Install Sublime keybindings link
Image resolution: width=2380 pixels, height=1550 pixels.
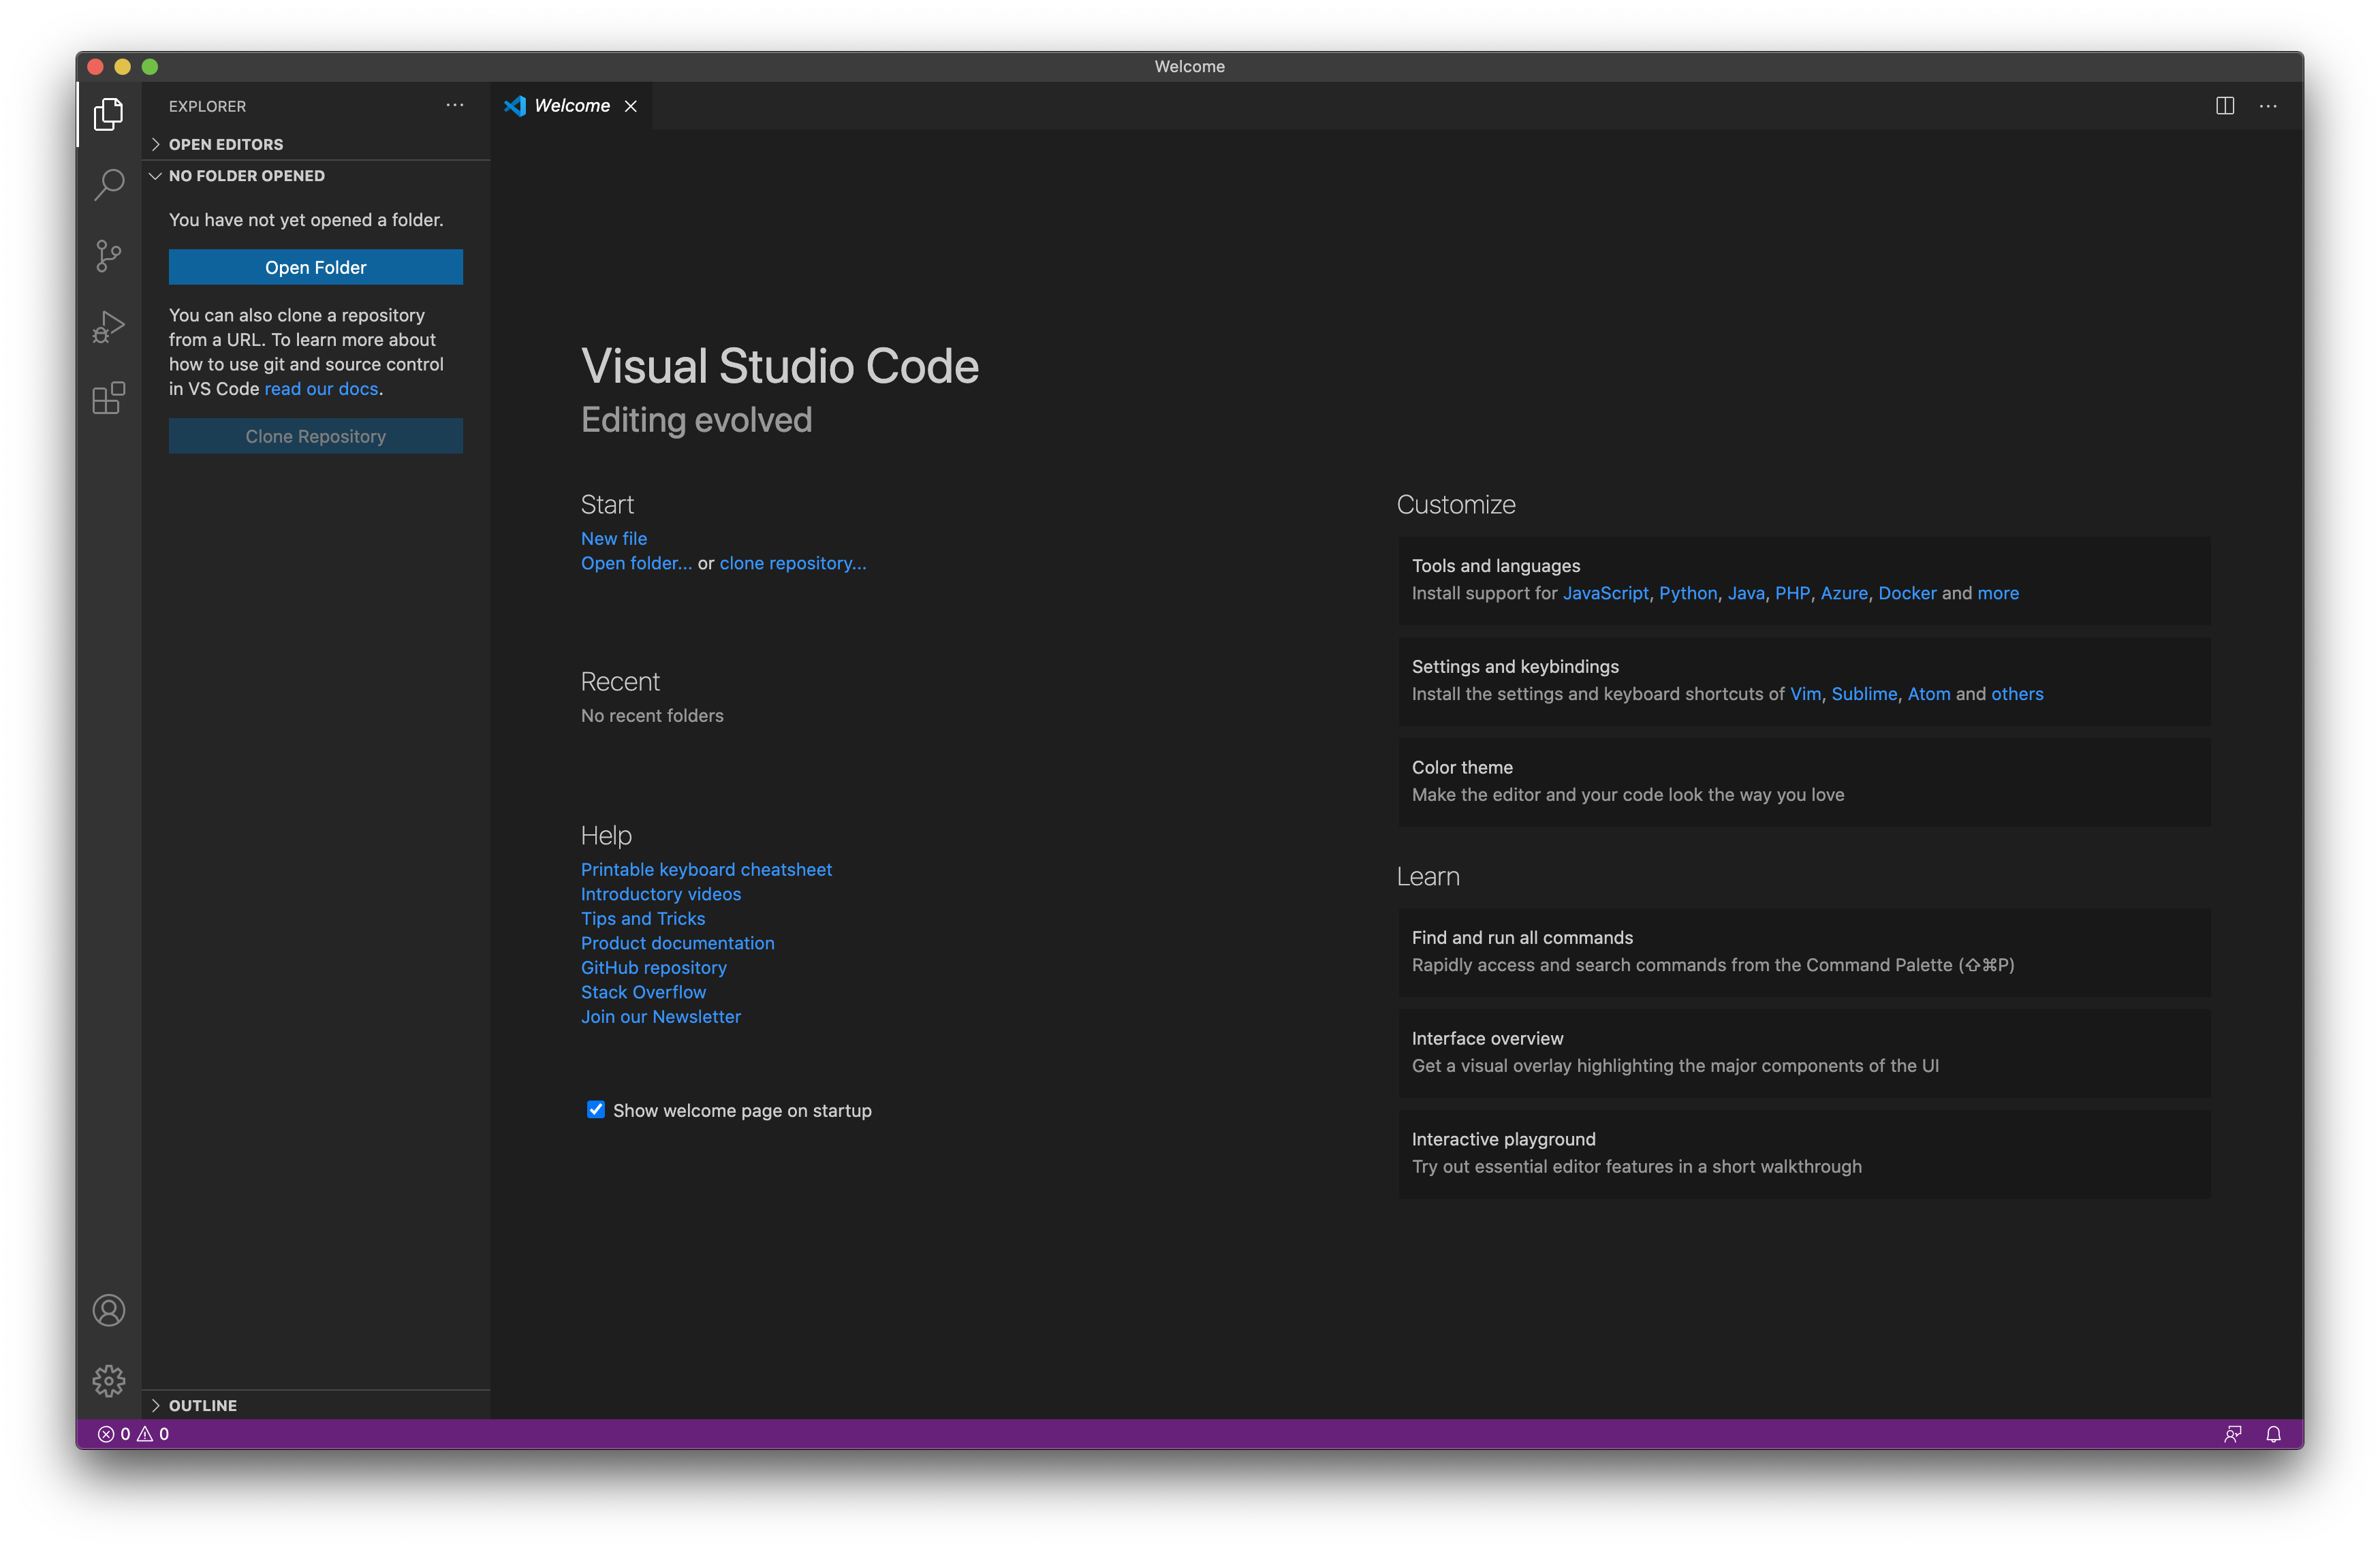(x=1864, y=694)
